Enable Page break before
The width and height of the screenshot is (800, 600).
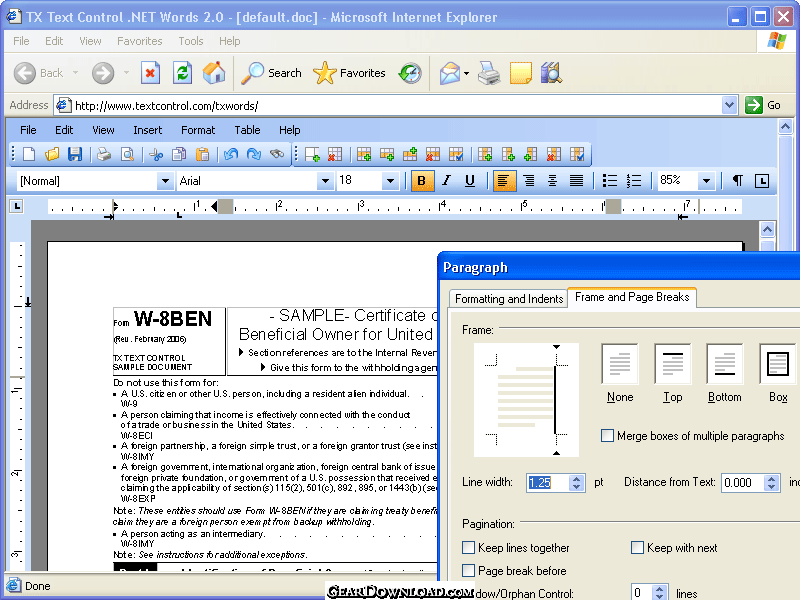pos(468,570)
